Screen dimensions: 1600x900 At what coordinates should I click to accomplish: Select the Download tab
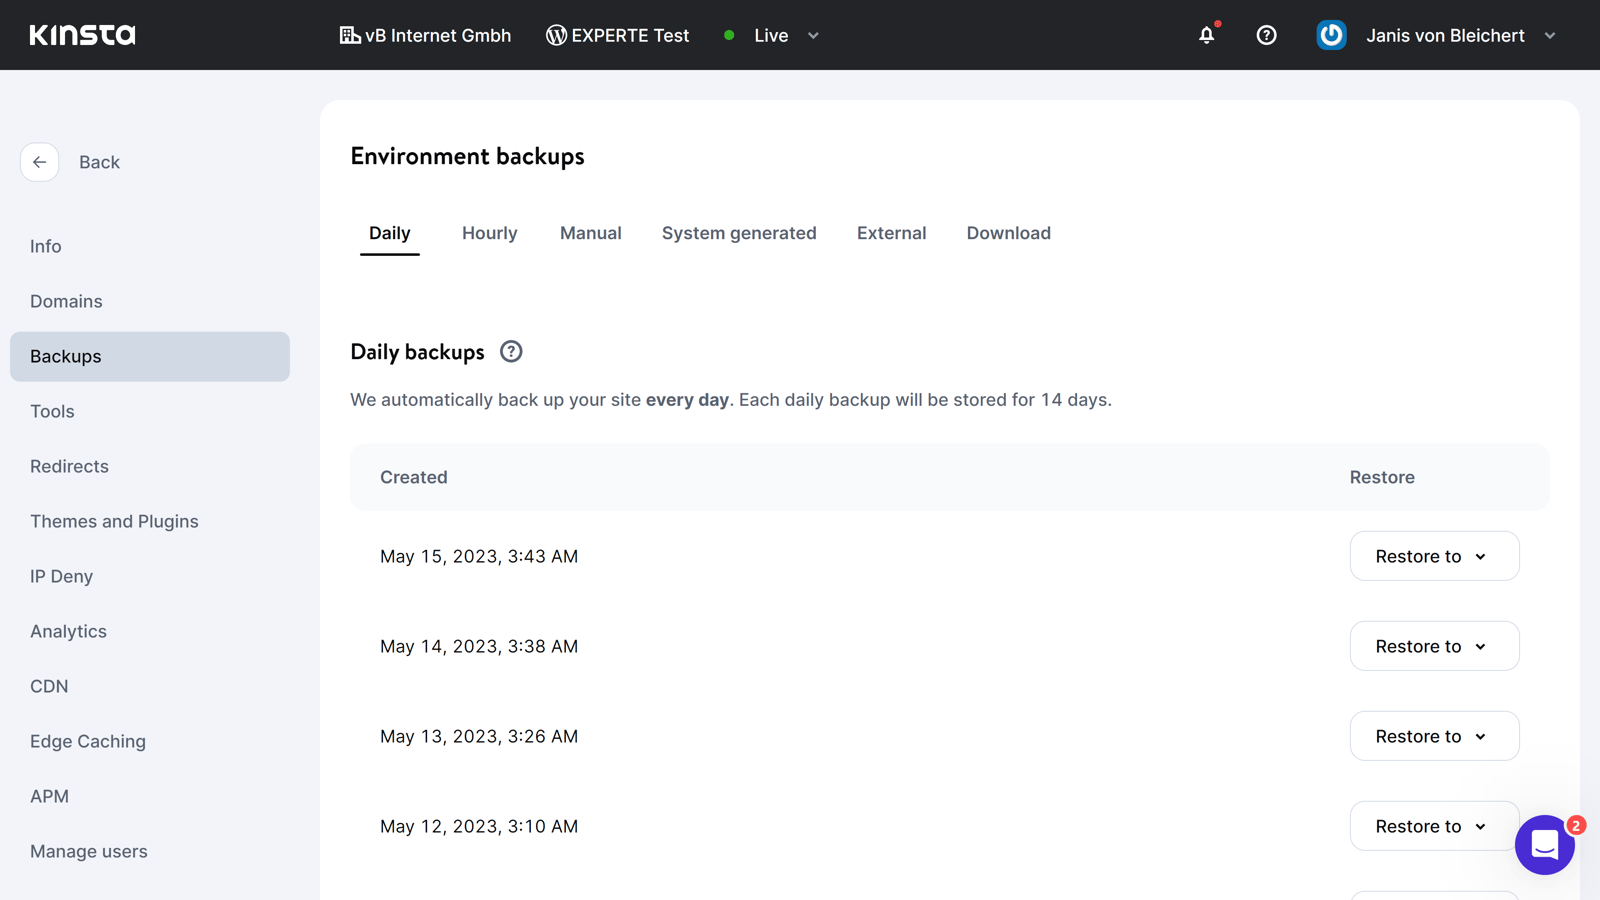click(1008, 233)
